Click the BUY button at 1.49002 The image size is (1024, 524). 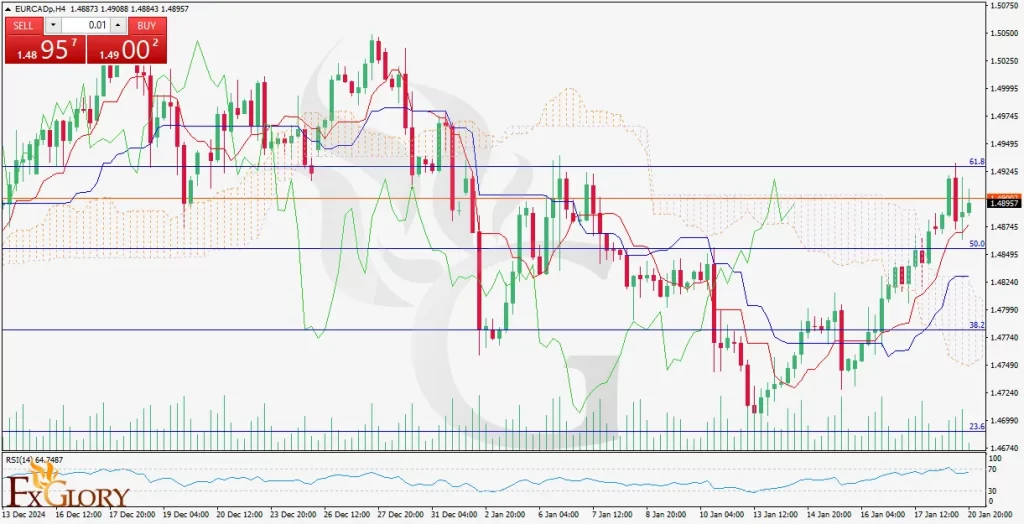coord(127,49)
